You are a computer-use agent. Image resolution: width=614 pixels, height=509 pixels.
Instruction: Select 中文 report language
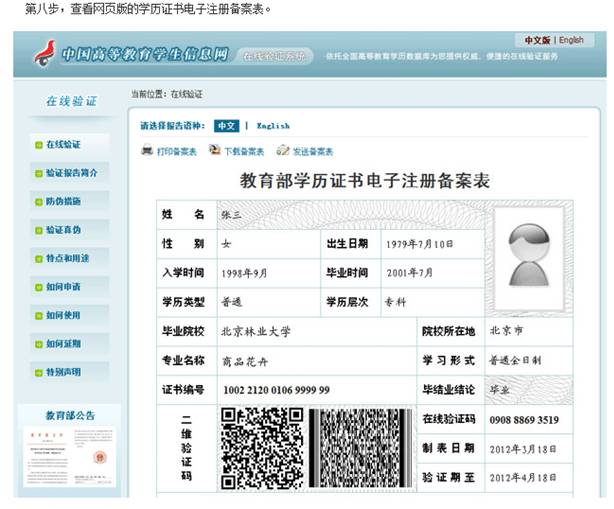tap(226, 126)
